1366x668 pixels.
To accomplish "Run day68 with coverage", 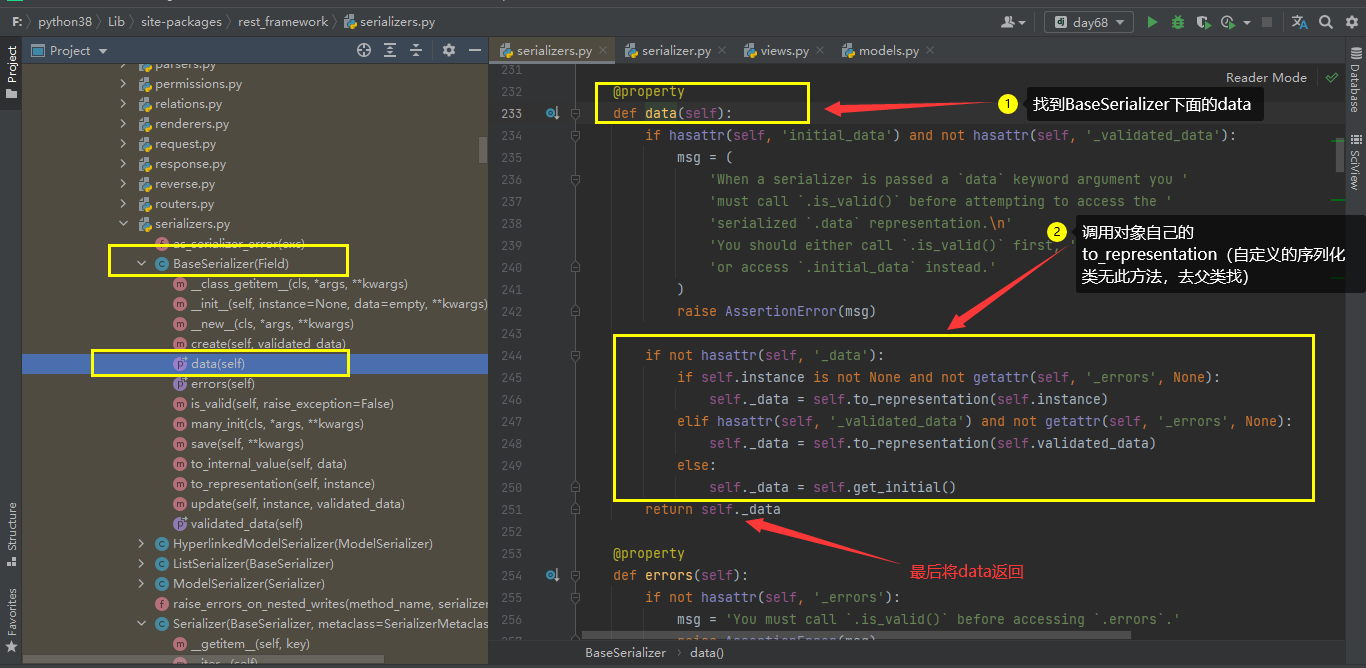I will coord(1204,21).
